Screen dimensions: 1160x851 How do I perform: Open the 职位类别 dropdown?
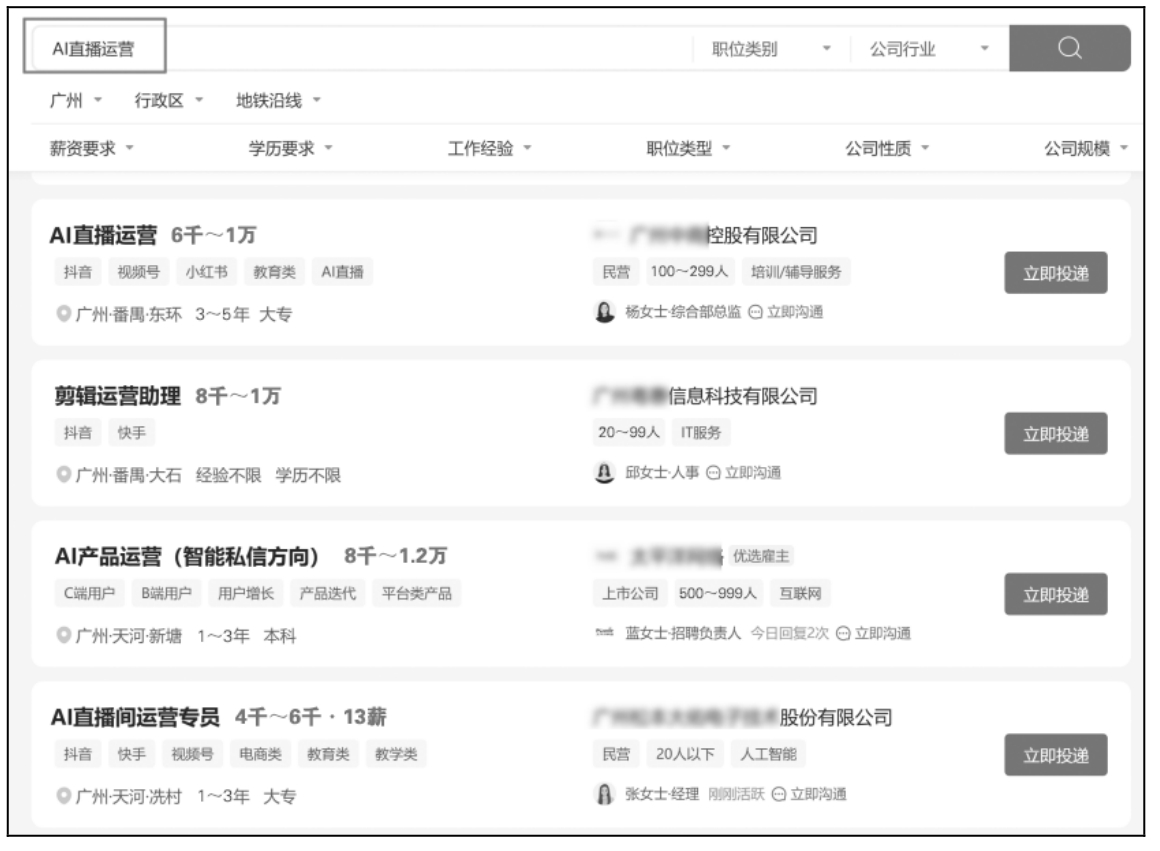click(770, 49)
